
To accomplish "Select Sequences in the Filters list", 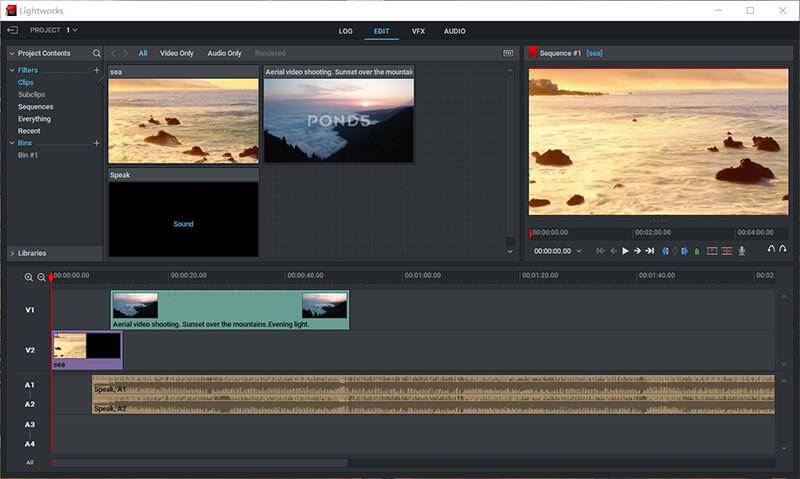I will (x=36, y=106).
